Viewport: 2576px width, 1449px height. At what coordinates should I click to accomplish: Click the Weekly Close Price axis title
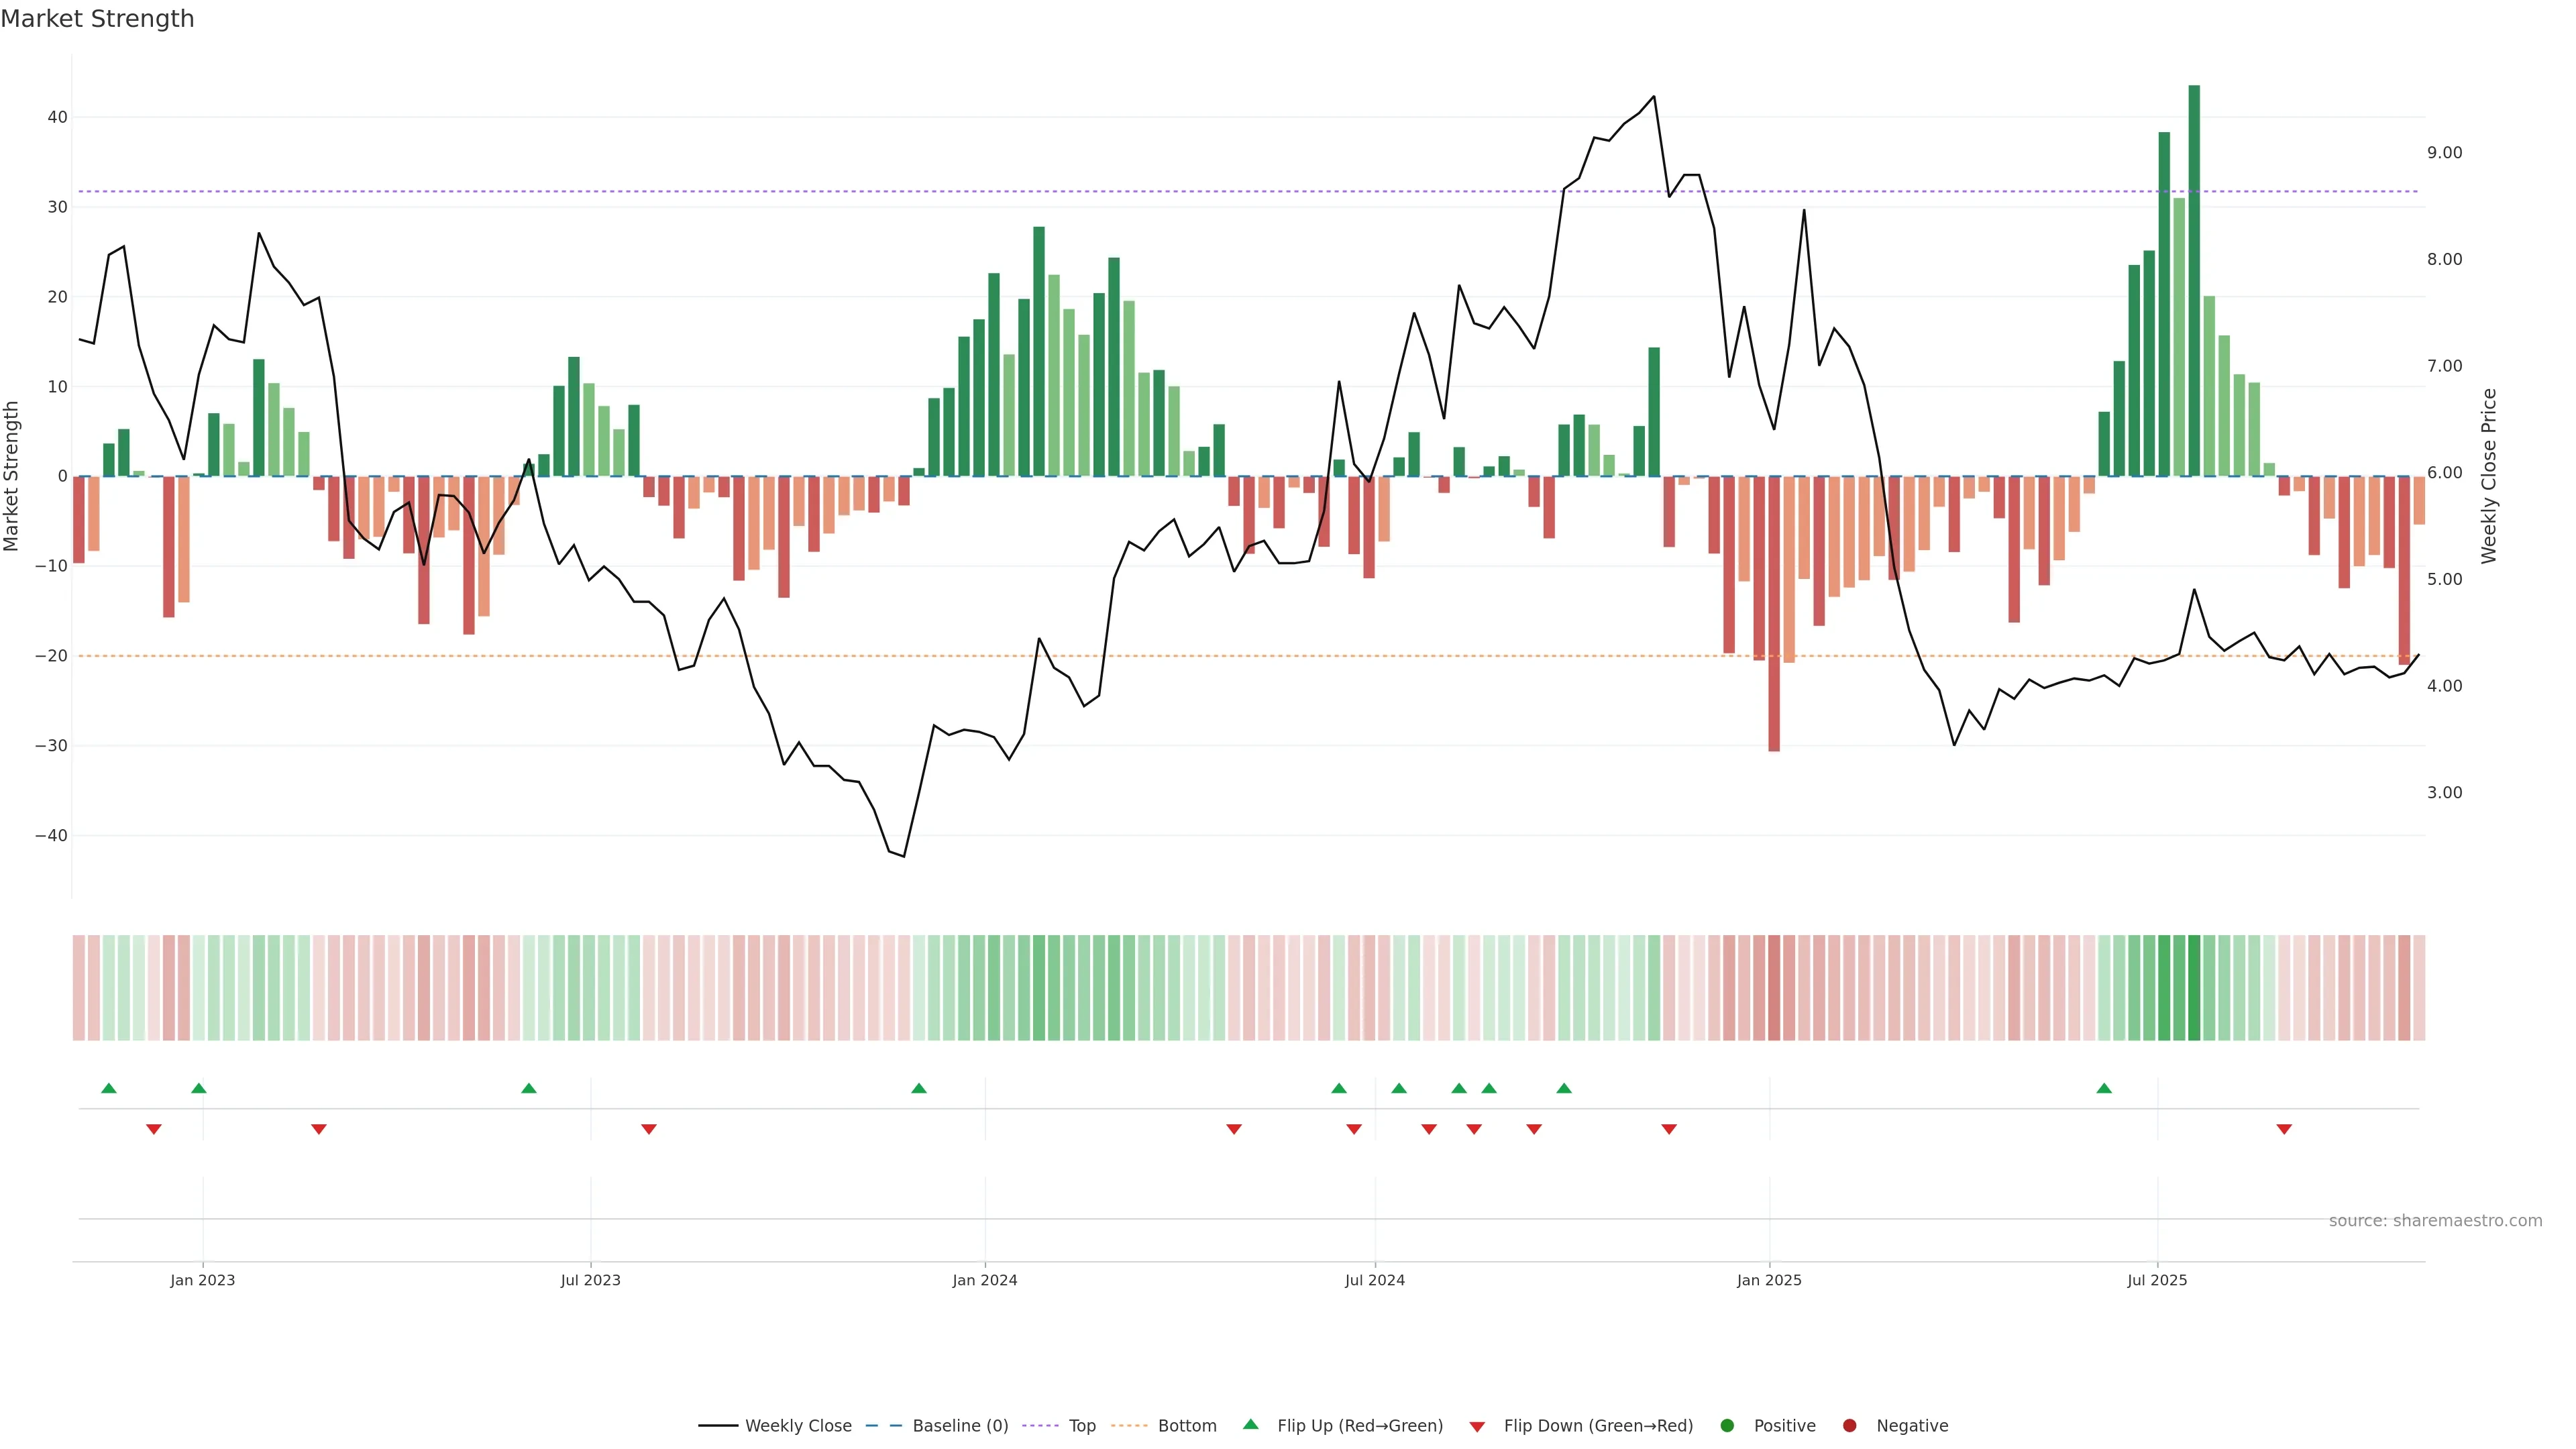tap(2489, 476)
